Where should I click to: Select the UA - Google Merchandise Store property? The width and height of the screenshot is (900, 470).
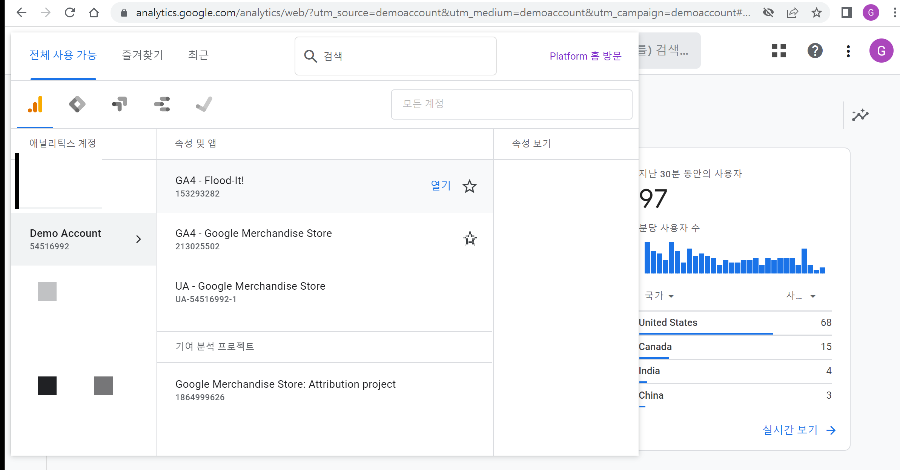coord(324,292)
